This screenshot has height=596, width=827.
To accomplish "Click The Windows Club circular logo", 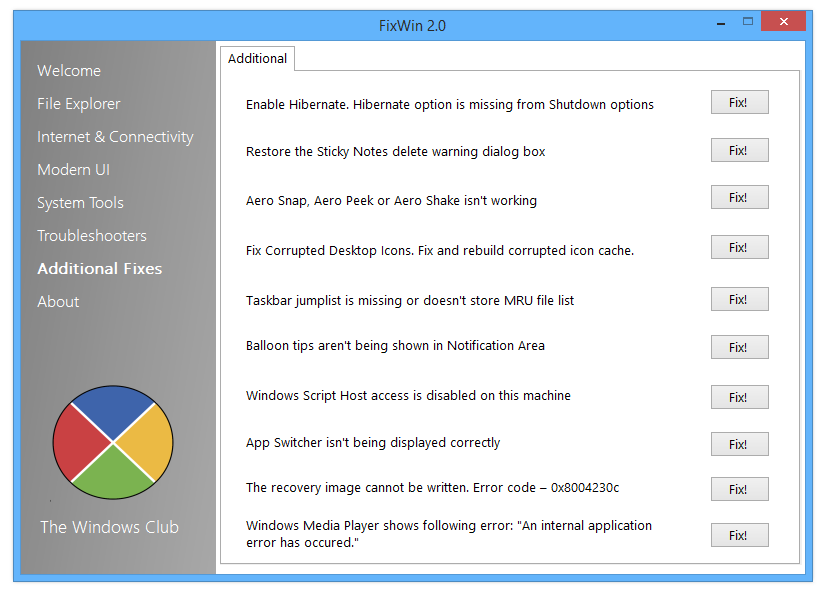I will (x=113, y=443).
